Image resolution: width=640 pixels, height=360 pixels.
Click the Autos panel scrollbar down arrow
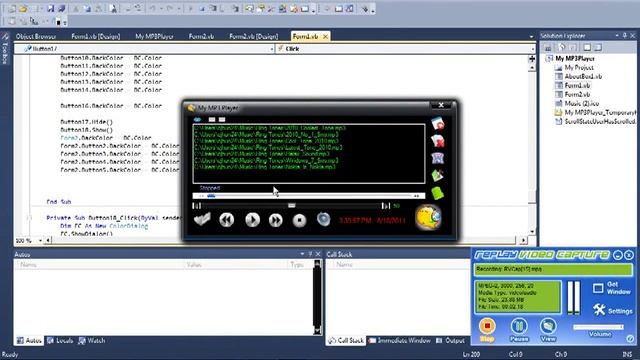coord(317,331)
